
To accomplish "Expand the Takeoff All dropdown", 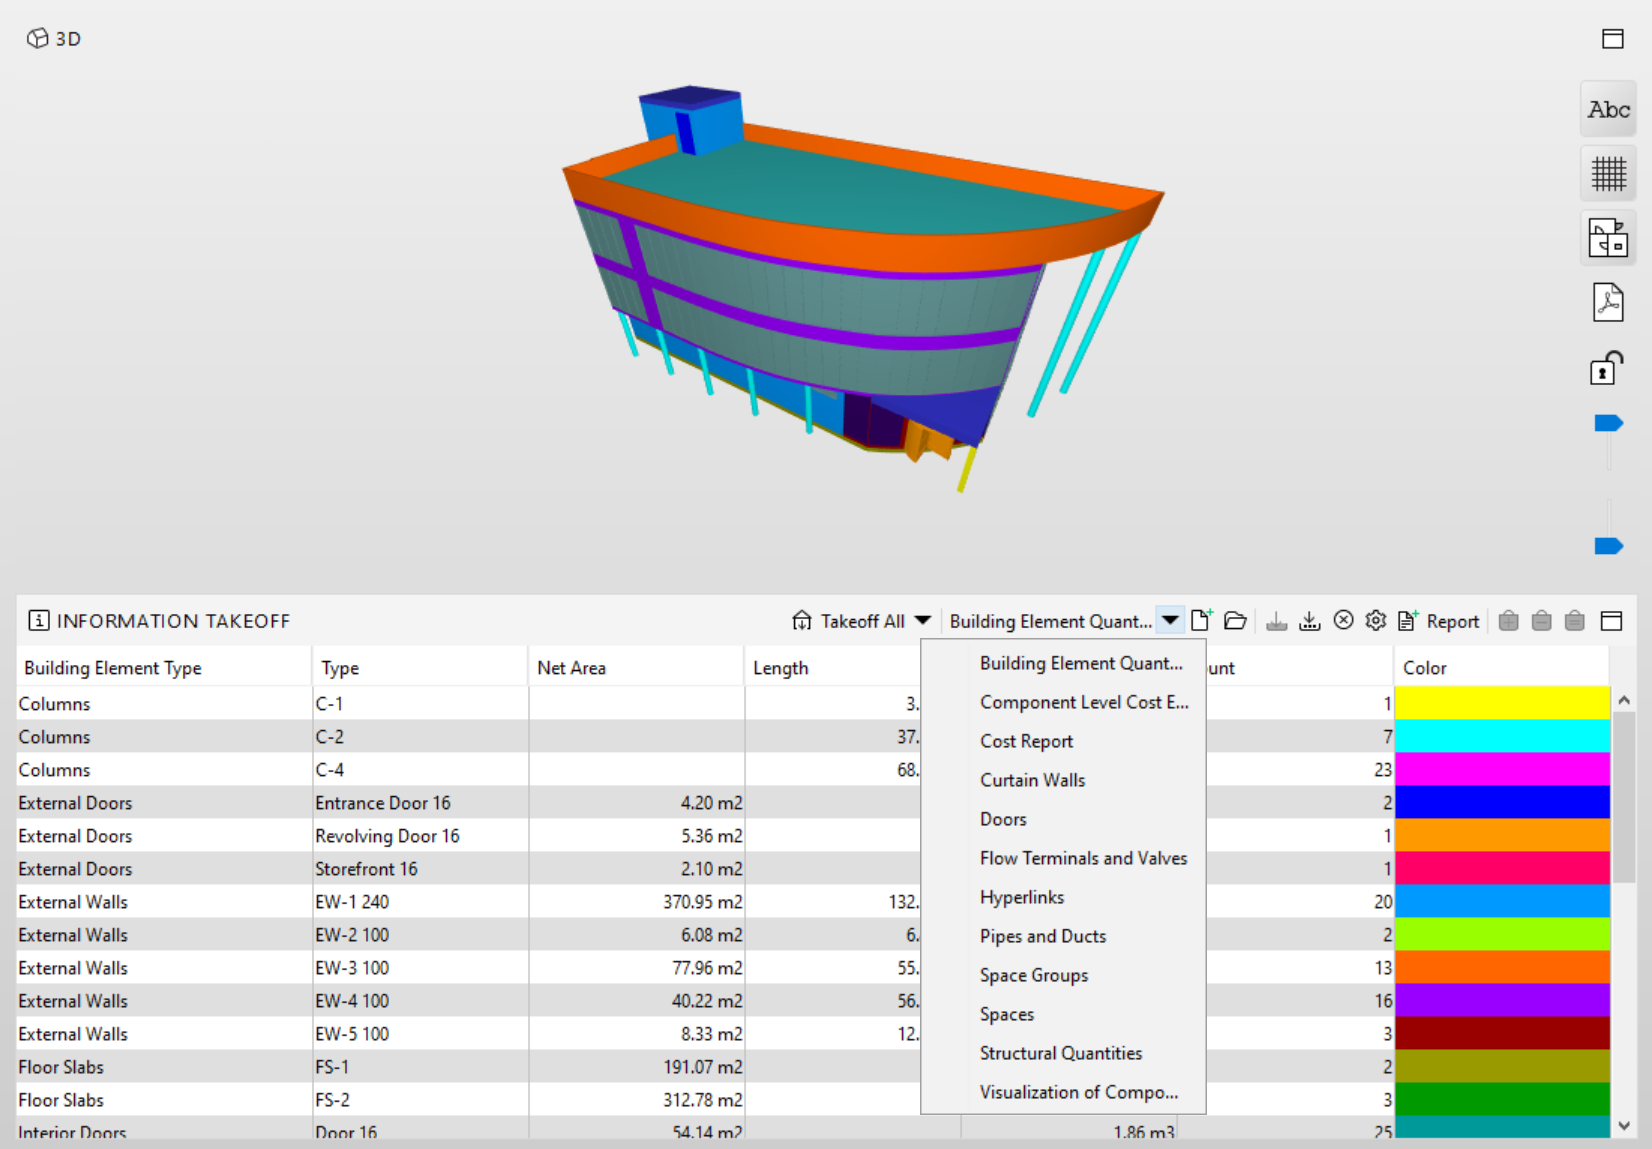I will pos(922,621).
